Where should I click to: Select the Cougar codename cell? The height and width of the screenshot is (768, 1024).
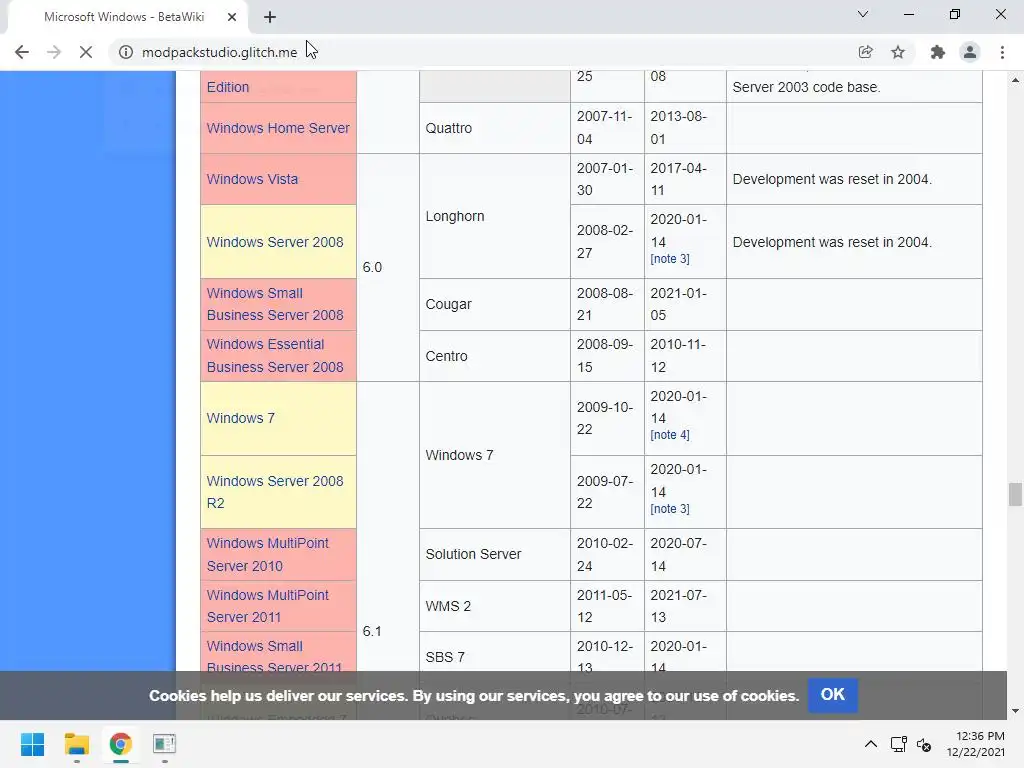point(495,304)
